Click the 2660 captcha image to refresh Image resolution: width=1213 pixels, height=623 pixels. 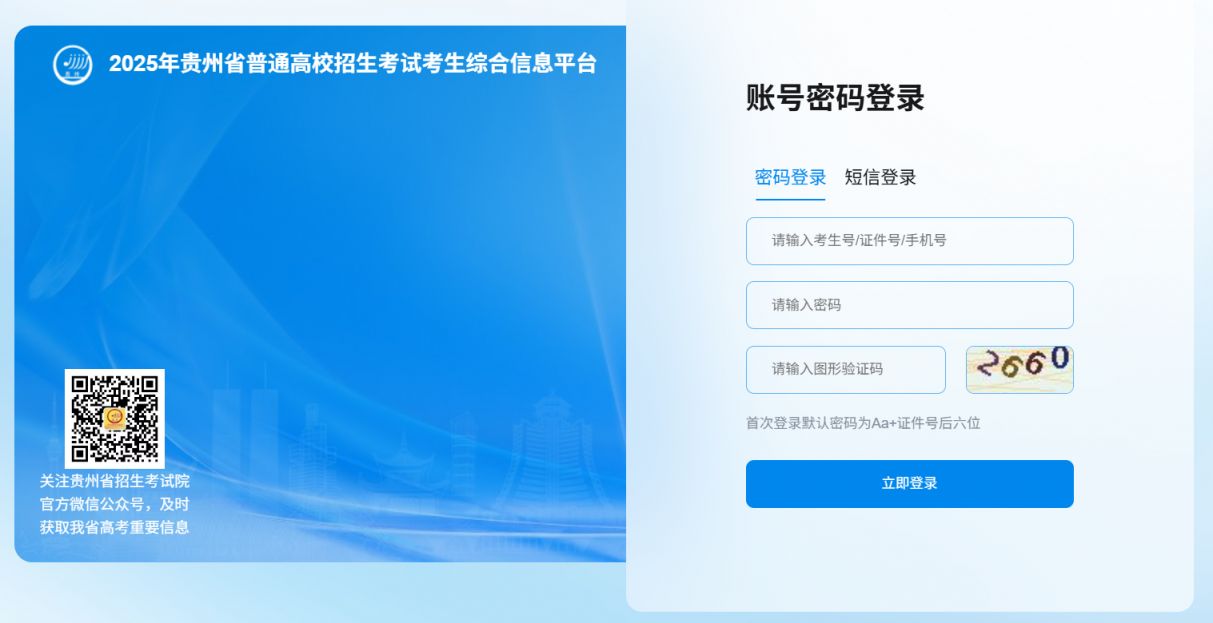point(1019,369)
